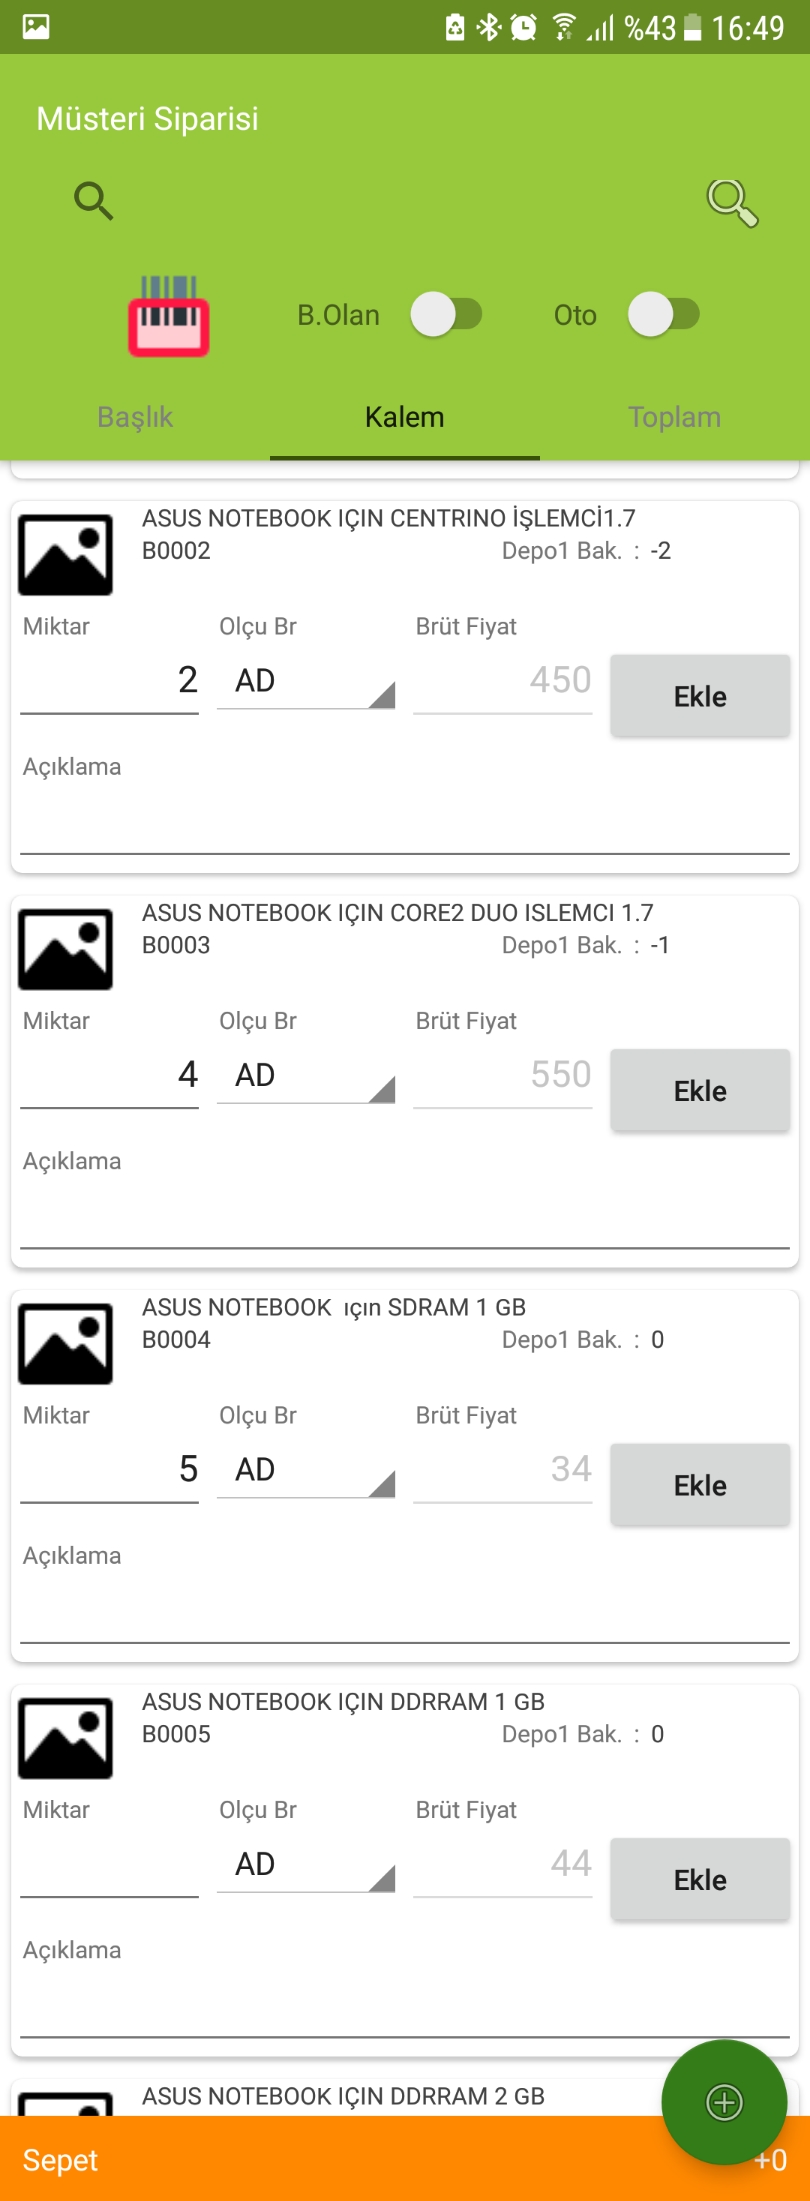Expand the Olçu Br dropdown for B0002
810x2201 pixels.
[x=306, y=682]
